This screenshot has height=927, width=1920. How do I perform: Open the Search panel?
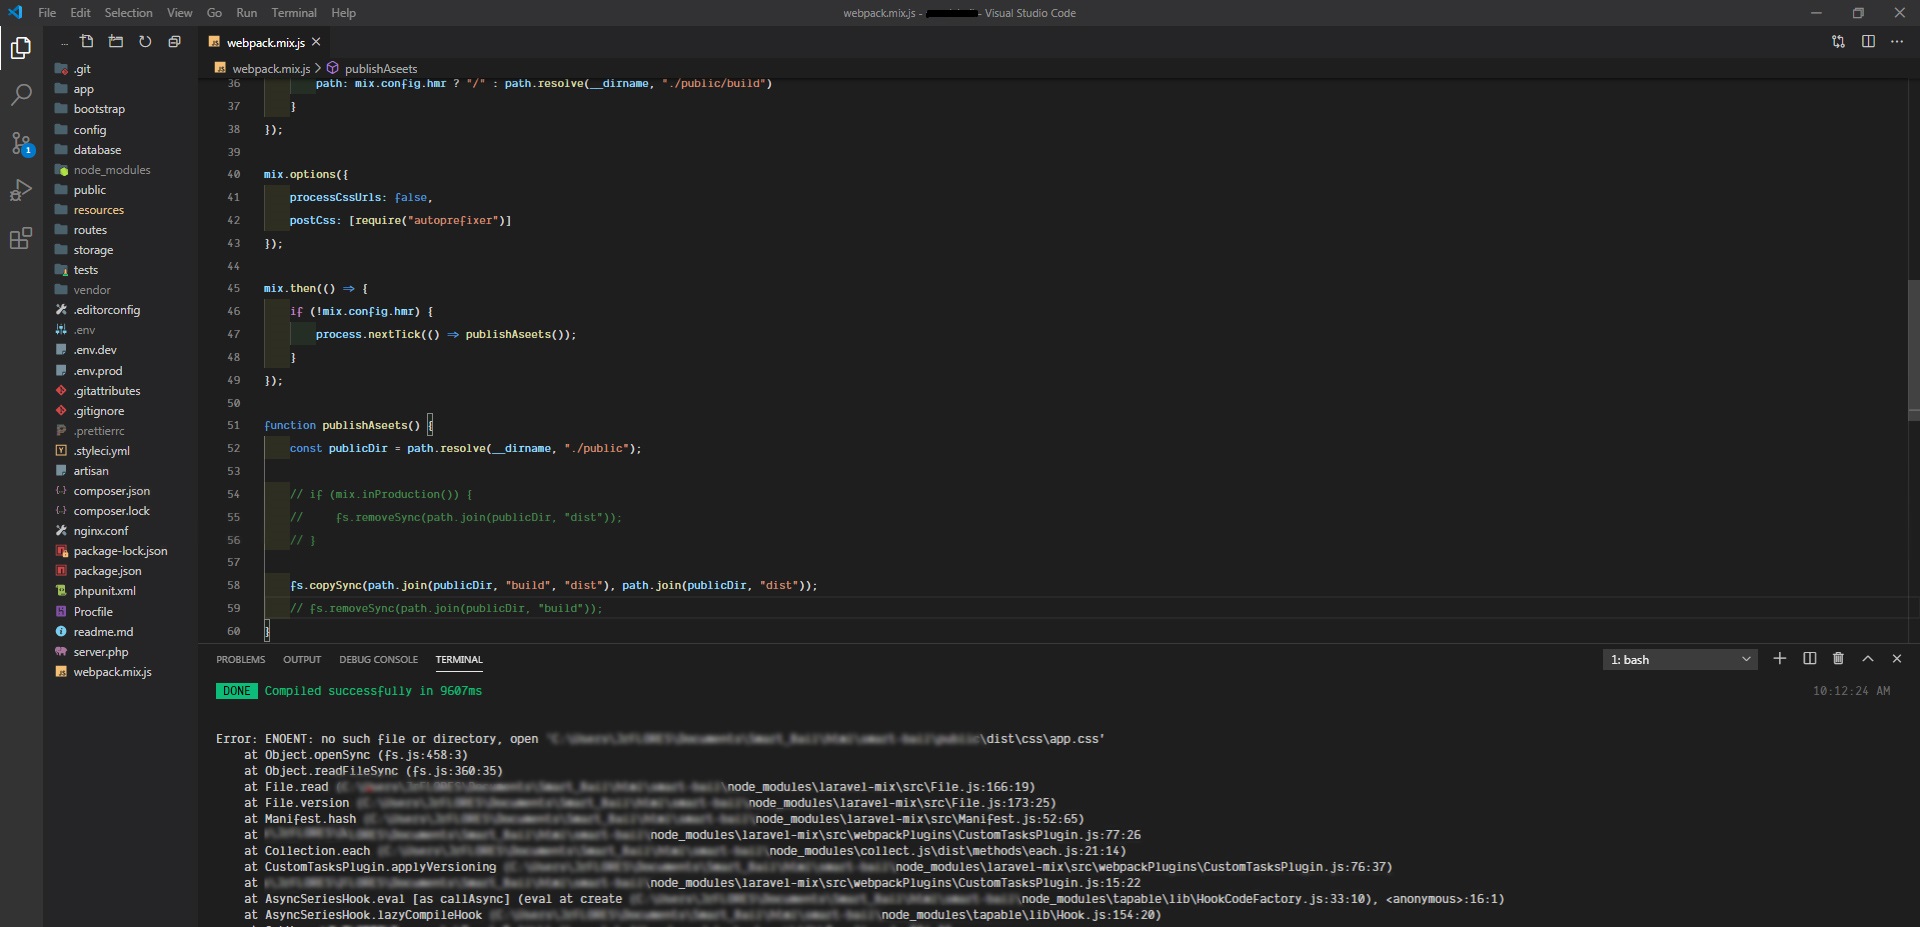21,95
